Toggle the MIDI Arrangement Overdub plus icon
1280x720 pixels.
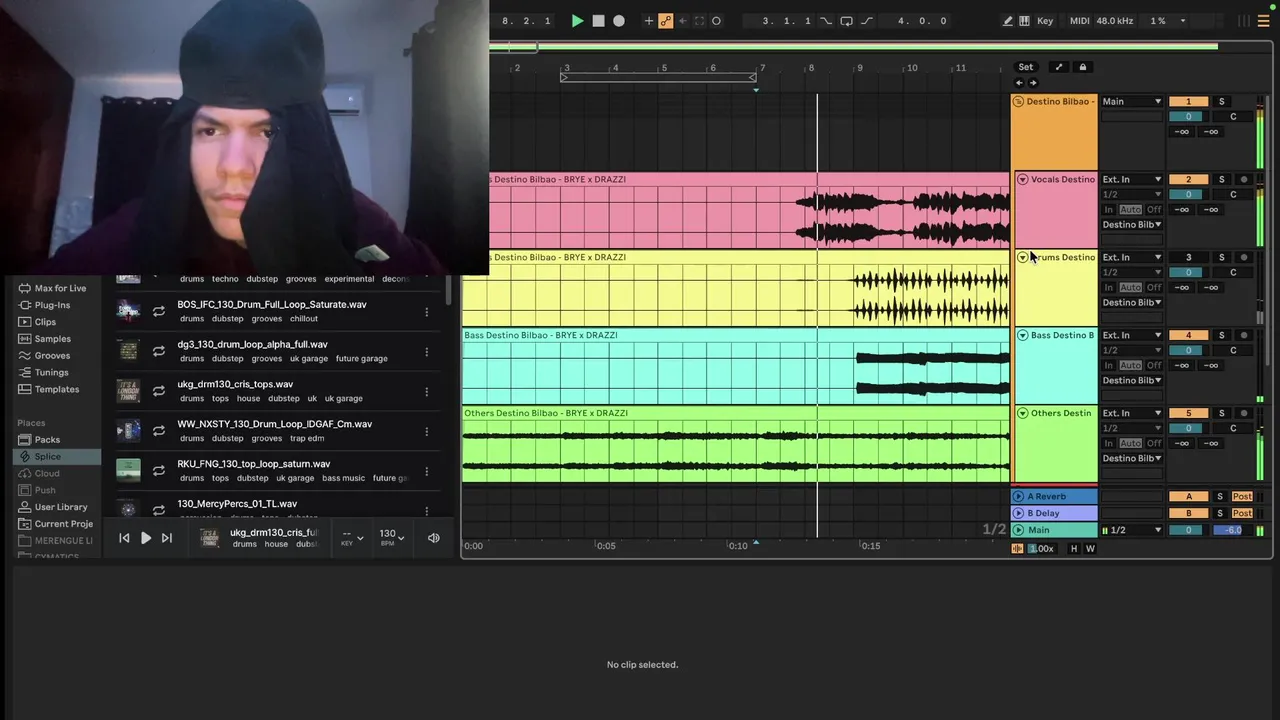649,21
